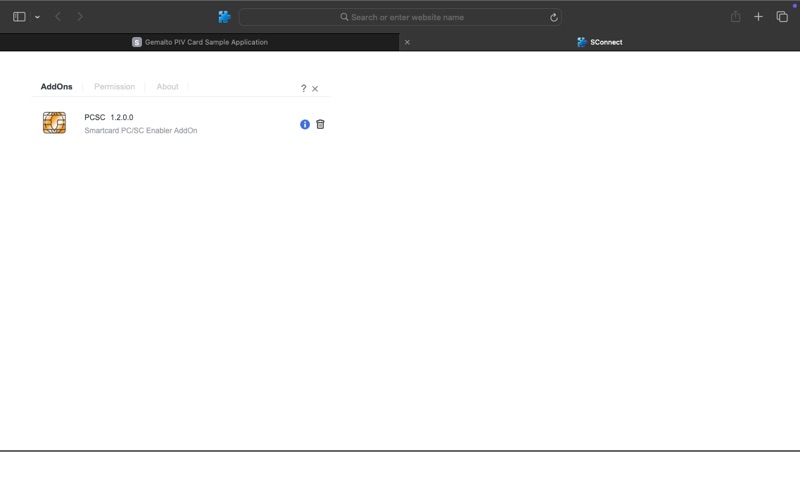Reload the current page
Viewport: 800px width, 500px height.
point(554,17)
